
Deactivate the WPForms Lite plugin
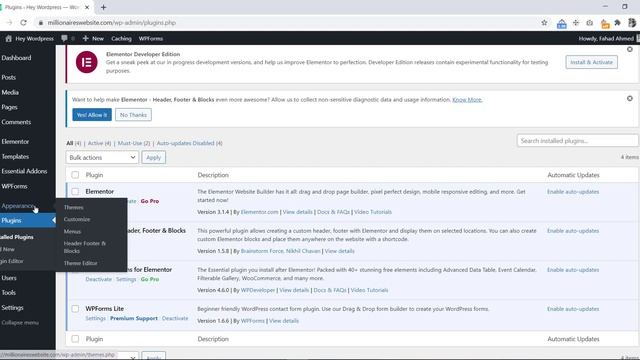click(x=175, y=318)
